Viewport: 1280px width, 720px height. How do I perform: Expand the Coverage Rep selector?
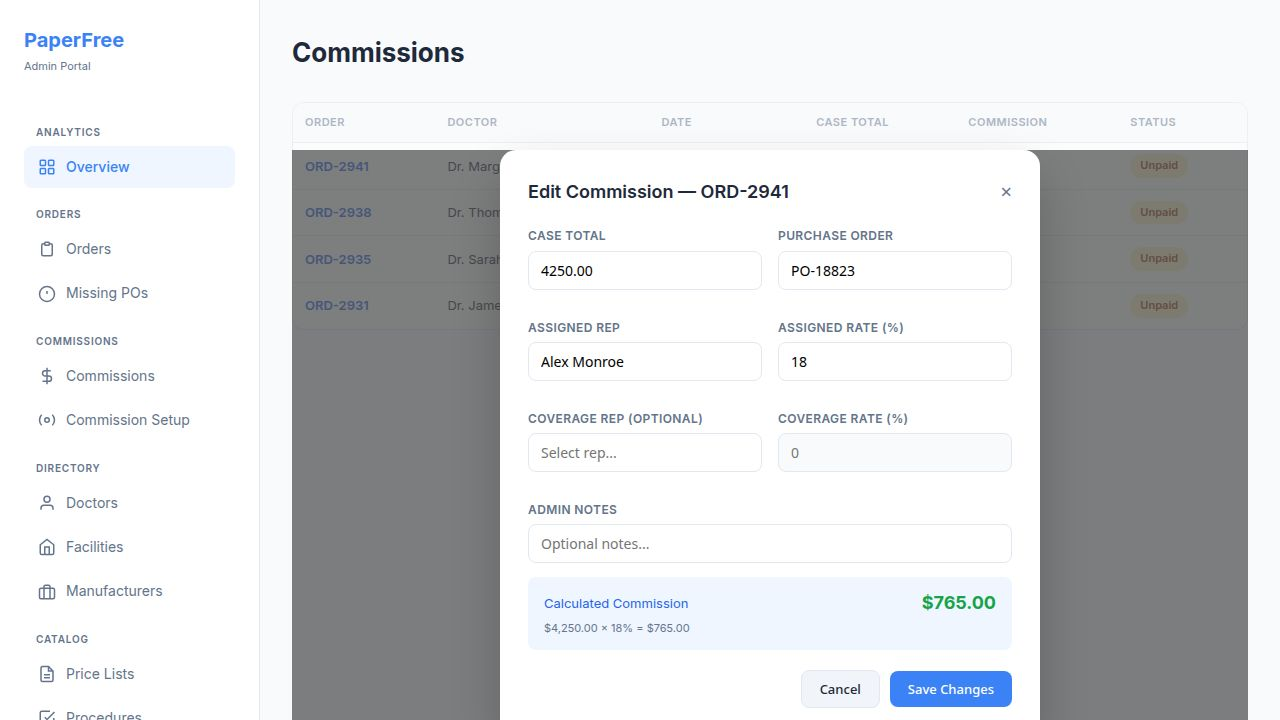pos(644,453)
